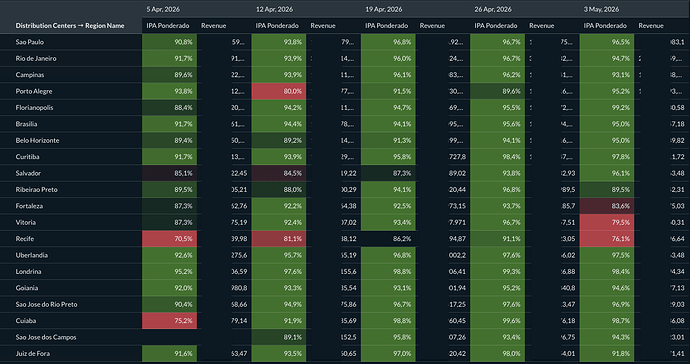The image size is (690, 364).
Task: Click the Revenue header under 19 Apr, 2026
Action: [x=432, y=26]
